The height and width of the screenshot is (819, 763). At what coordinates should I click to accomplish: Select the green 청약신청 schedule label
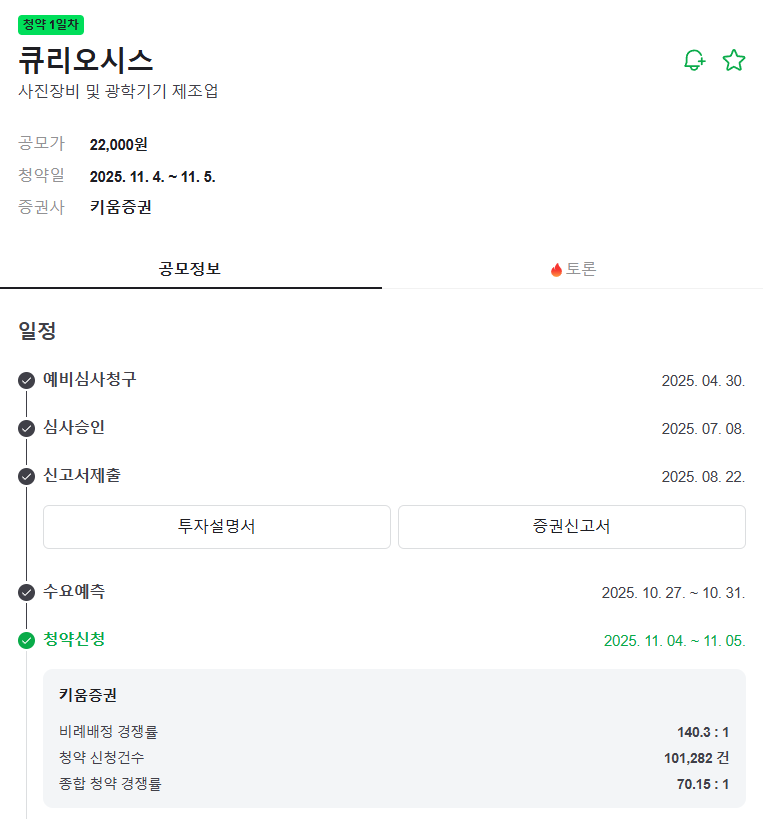[x=74, y=640]
